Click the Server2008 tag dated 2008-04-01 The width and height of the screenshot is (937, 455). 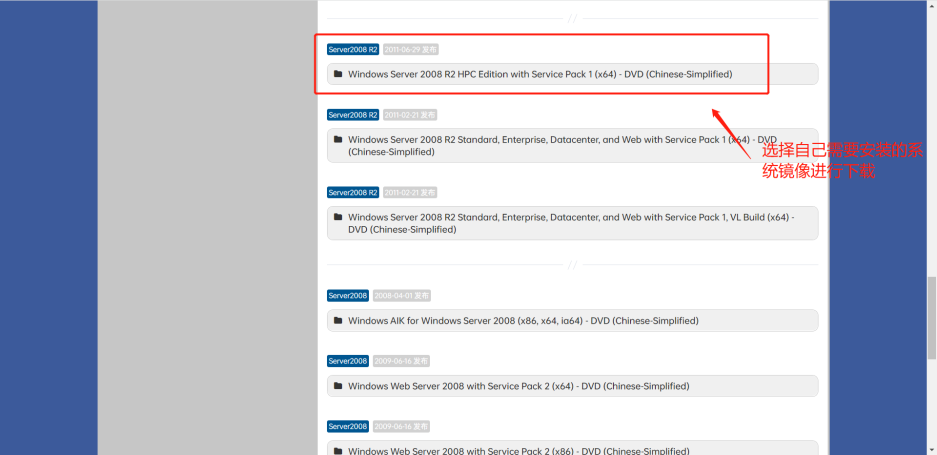click(348, 295)
